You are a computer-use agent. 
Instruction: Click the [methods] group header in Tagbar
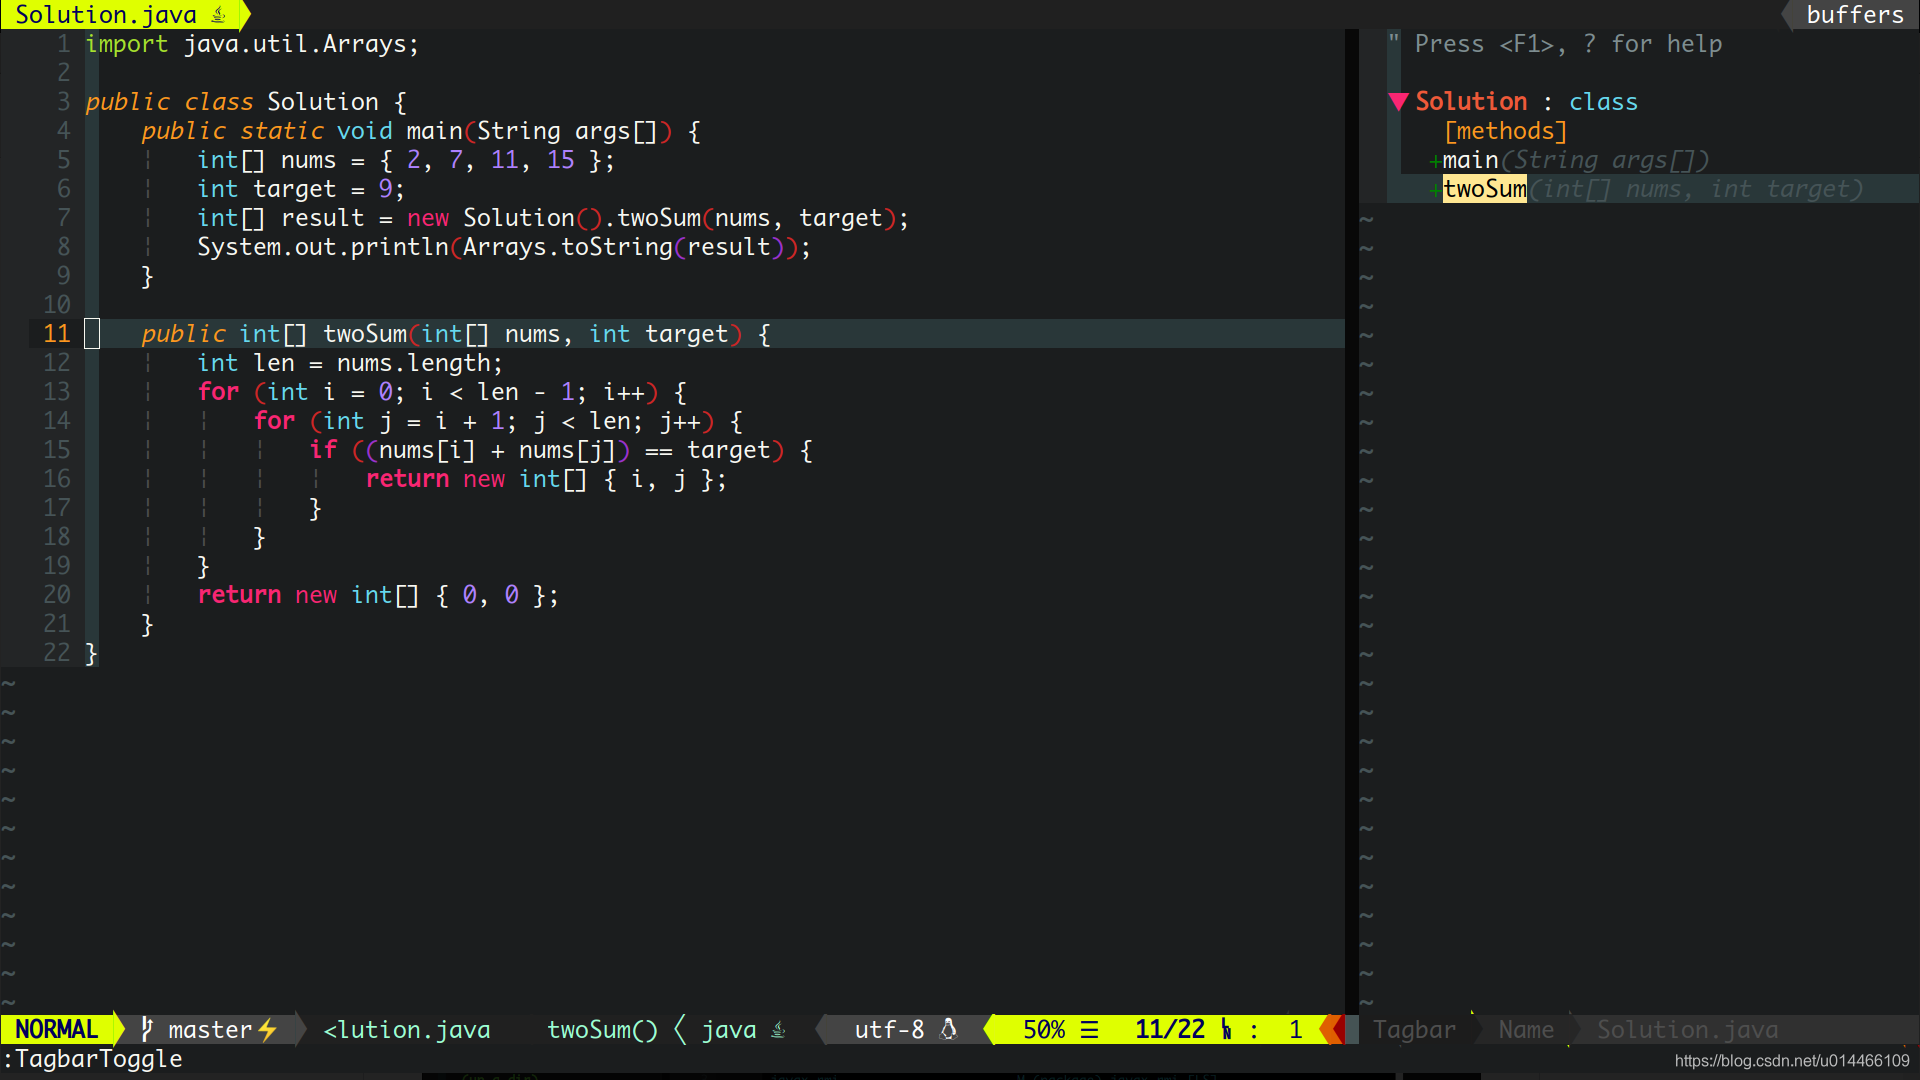[x=1505, y=131]
